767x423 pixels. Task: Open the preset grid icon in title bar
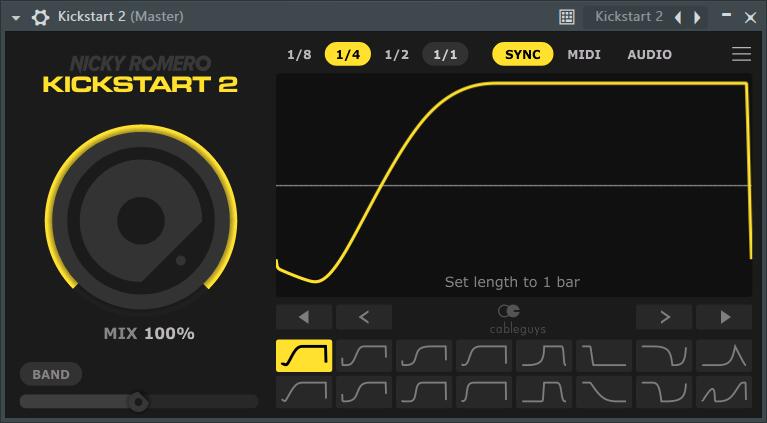click(566, 17)
